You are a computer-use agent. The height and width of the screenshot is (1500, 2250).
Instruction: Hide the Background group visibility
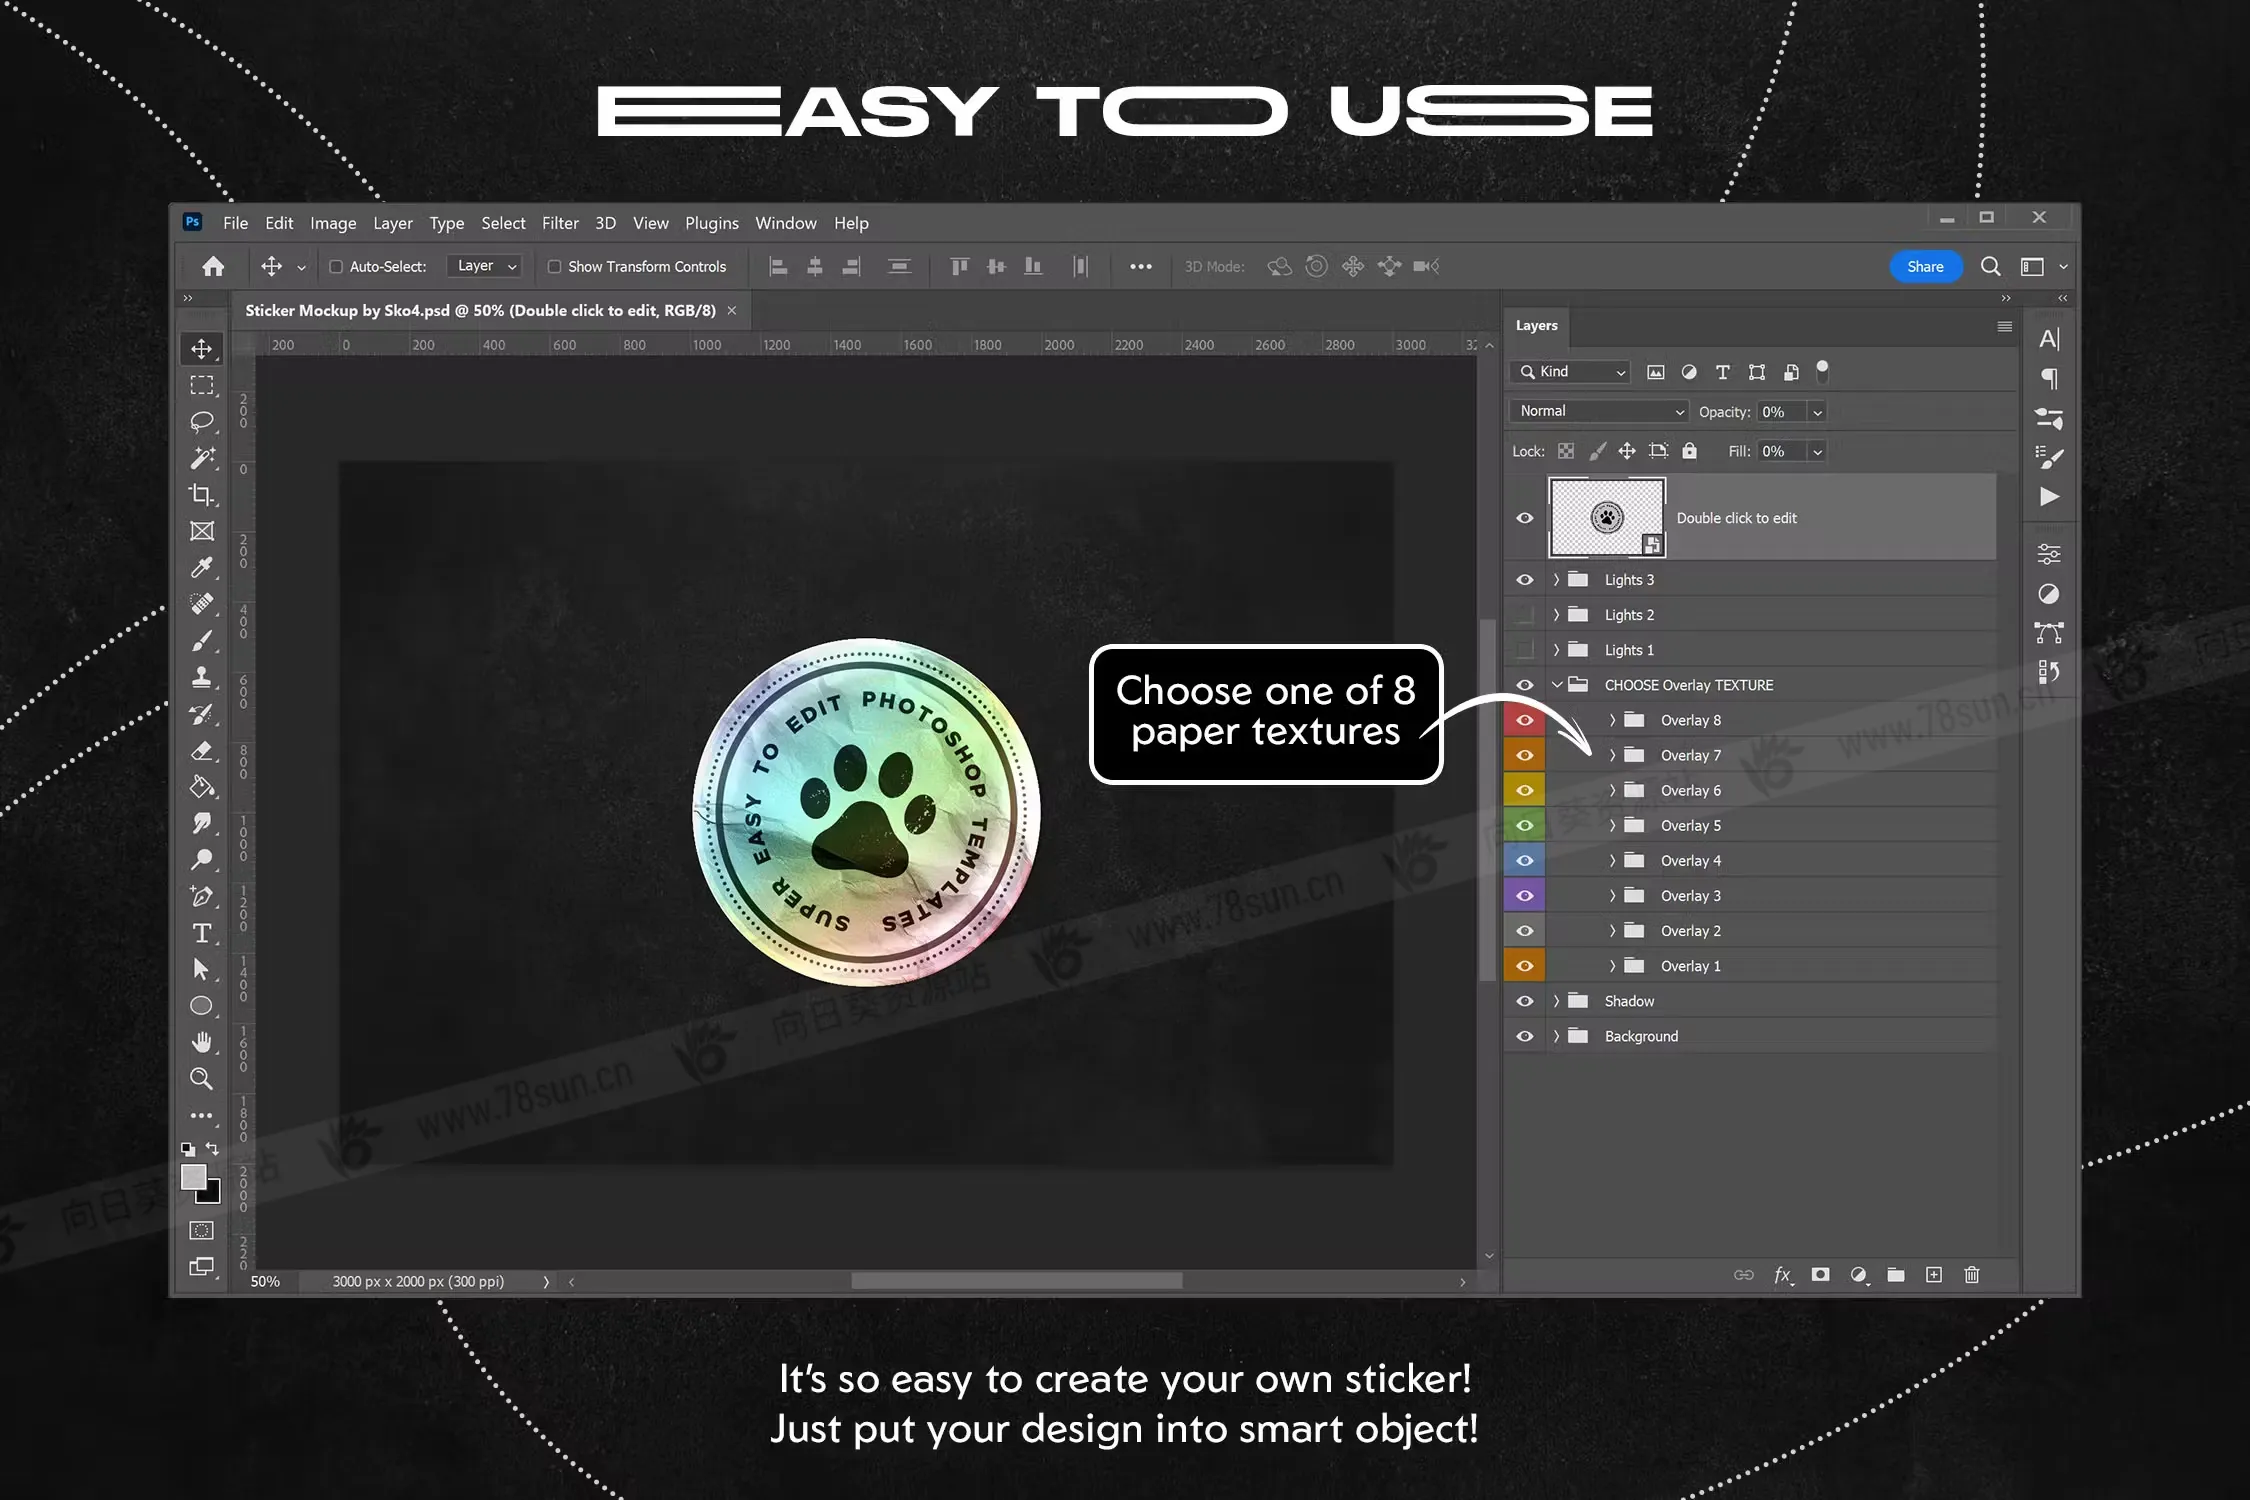click(x=1524, y=1036)
